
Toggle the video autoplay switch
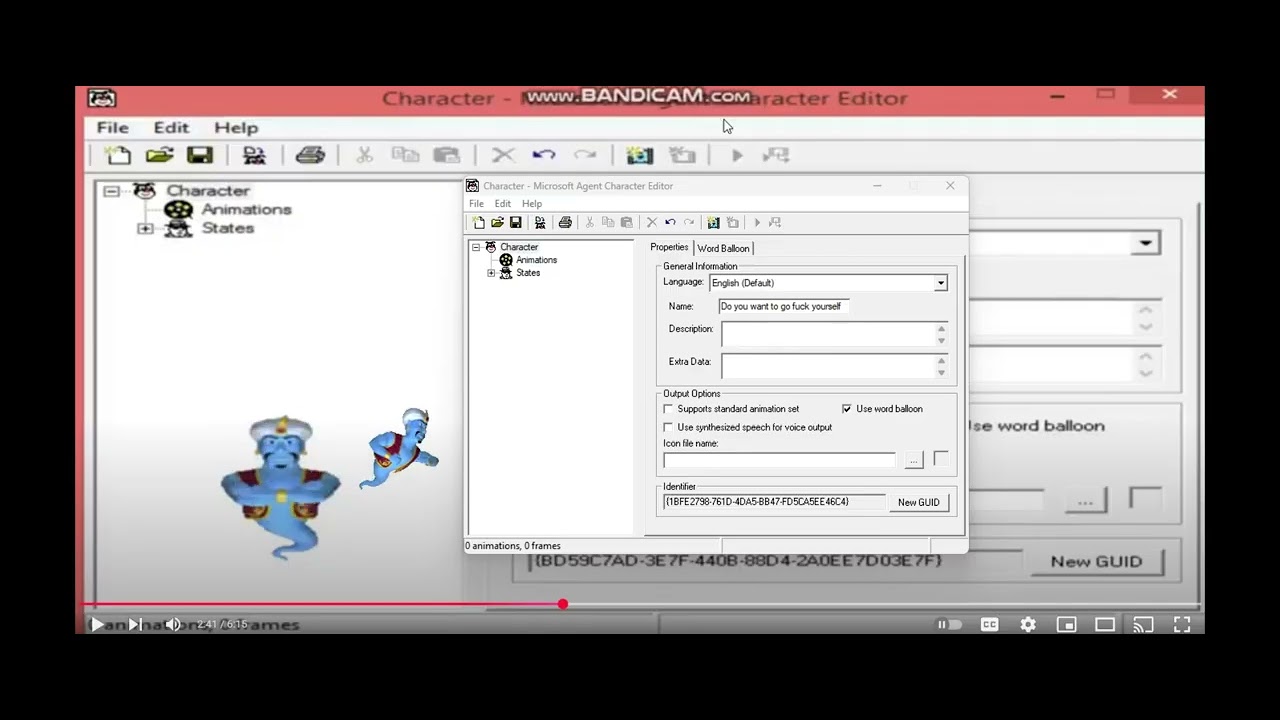click(x=949, y=625)
